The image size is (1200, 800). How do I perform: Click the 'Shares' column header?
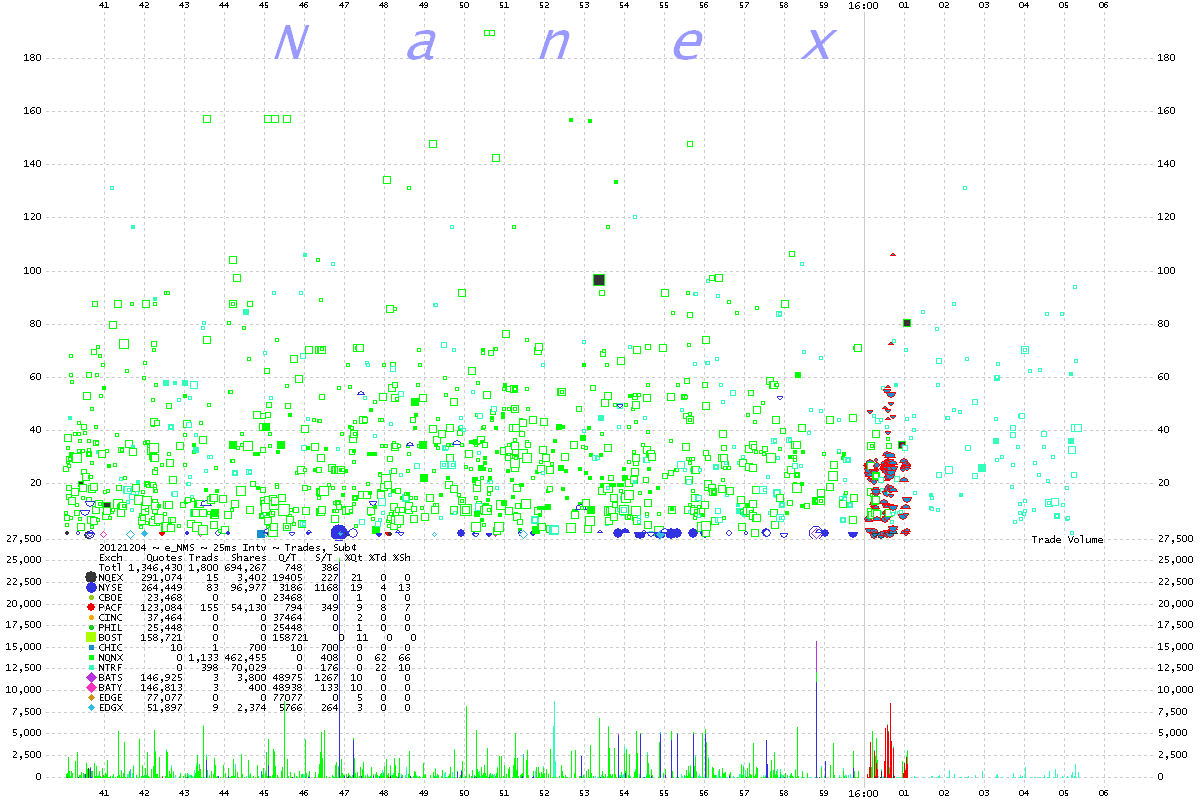(249, 558)
